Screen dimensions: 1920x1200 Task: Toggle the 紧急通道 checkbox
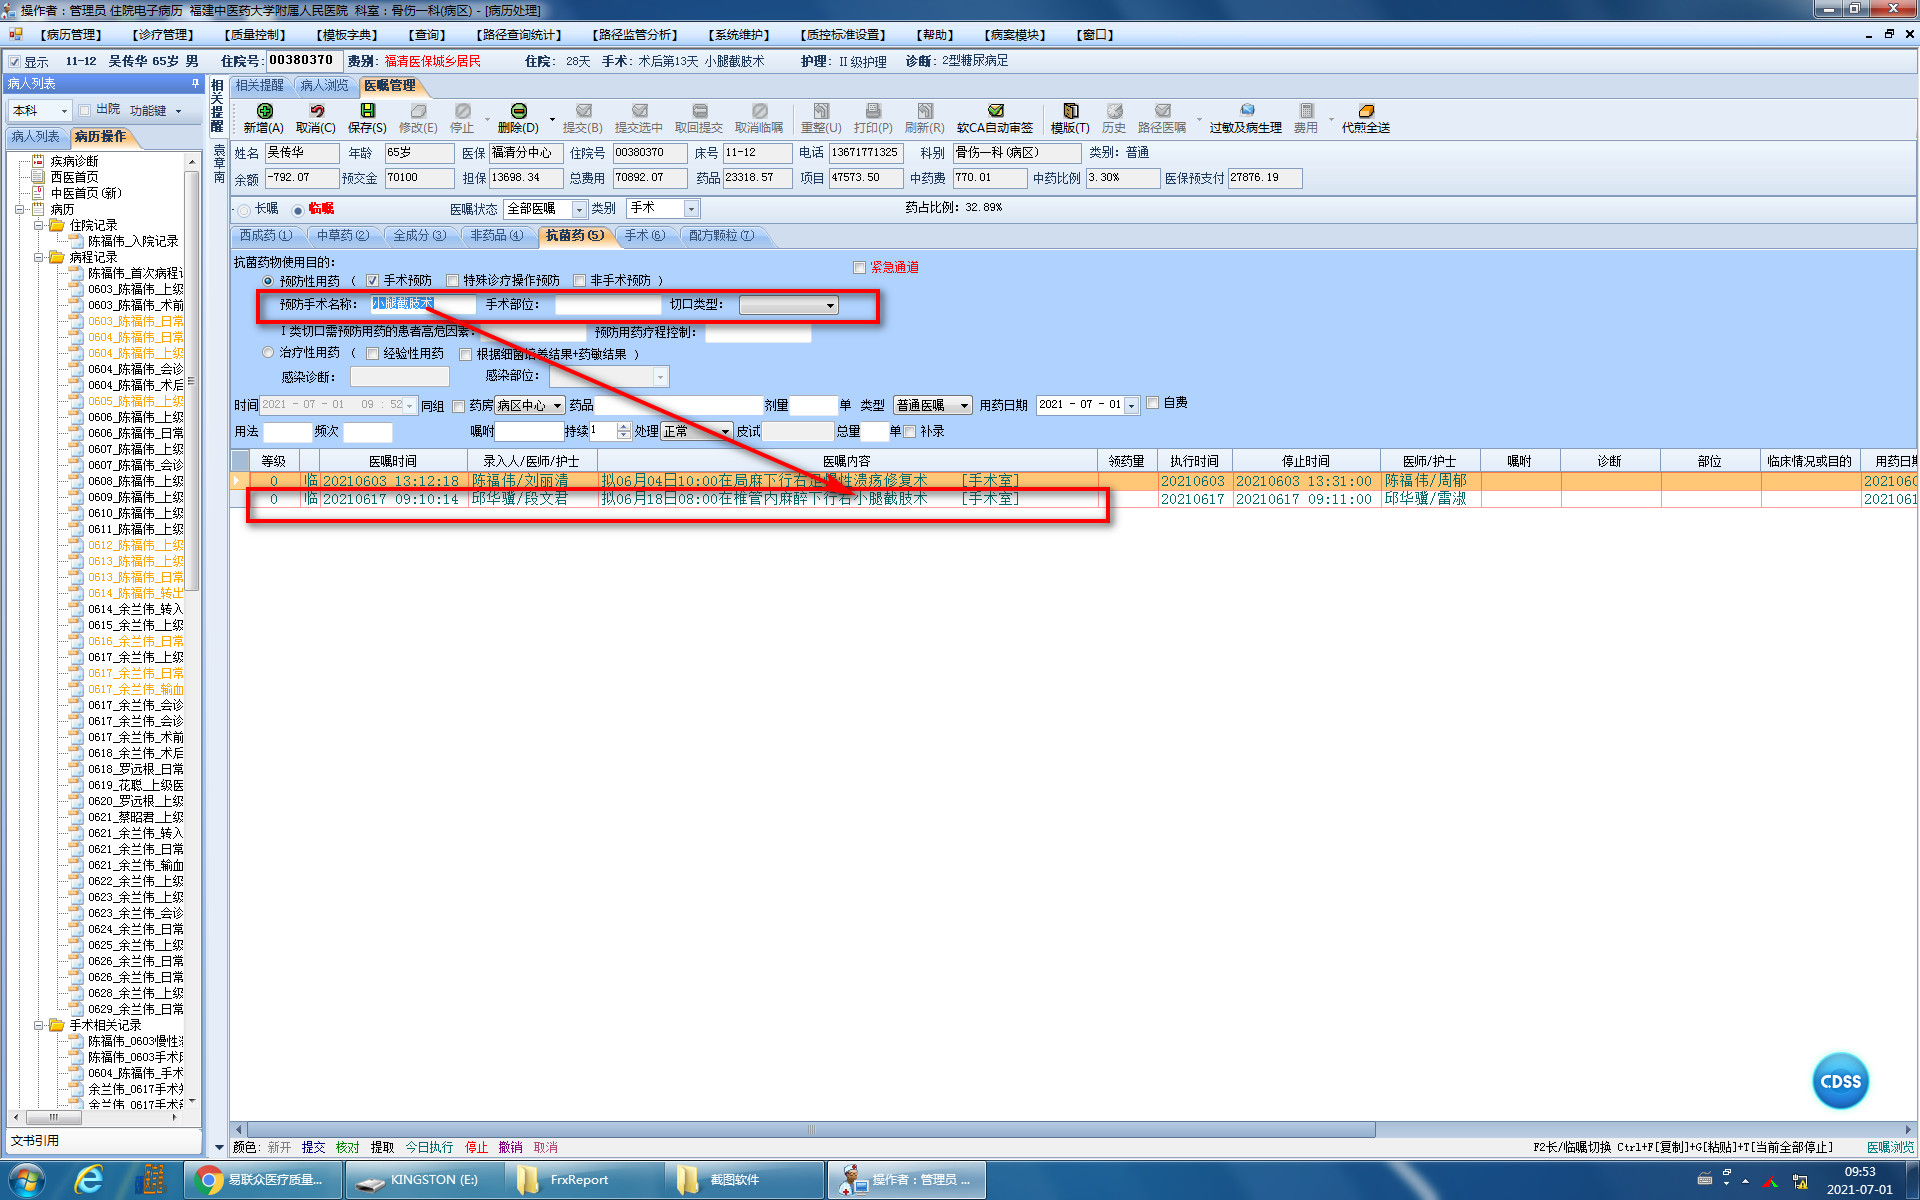859,267
